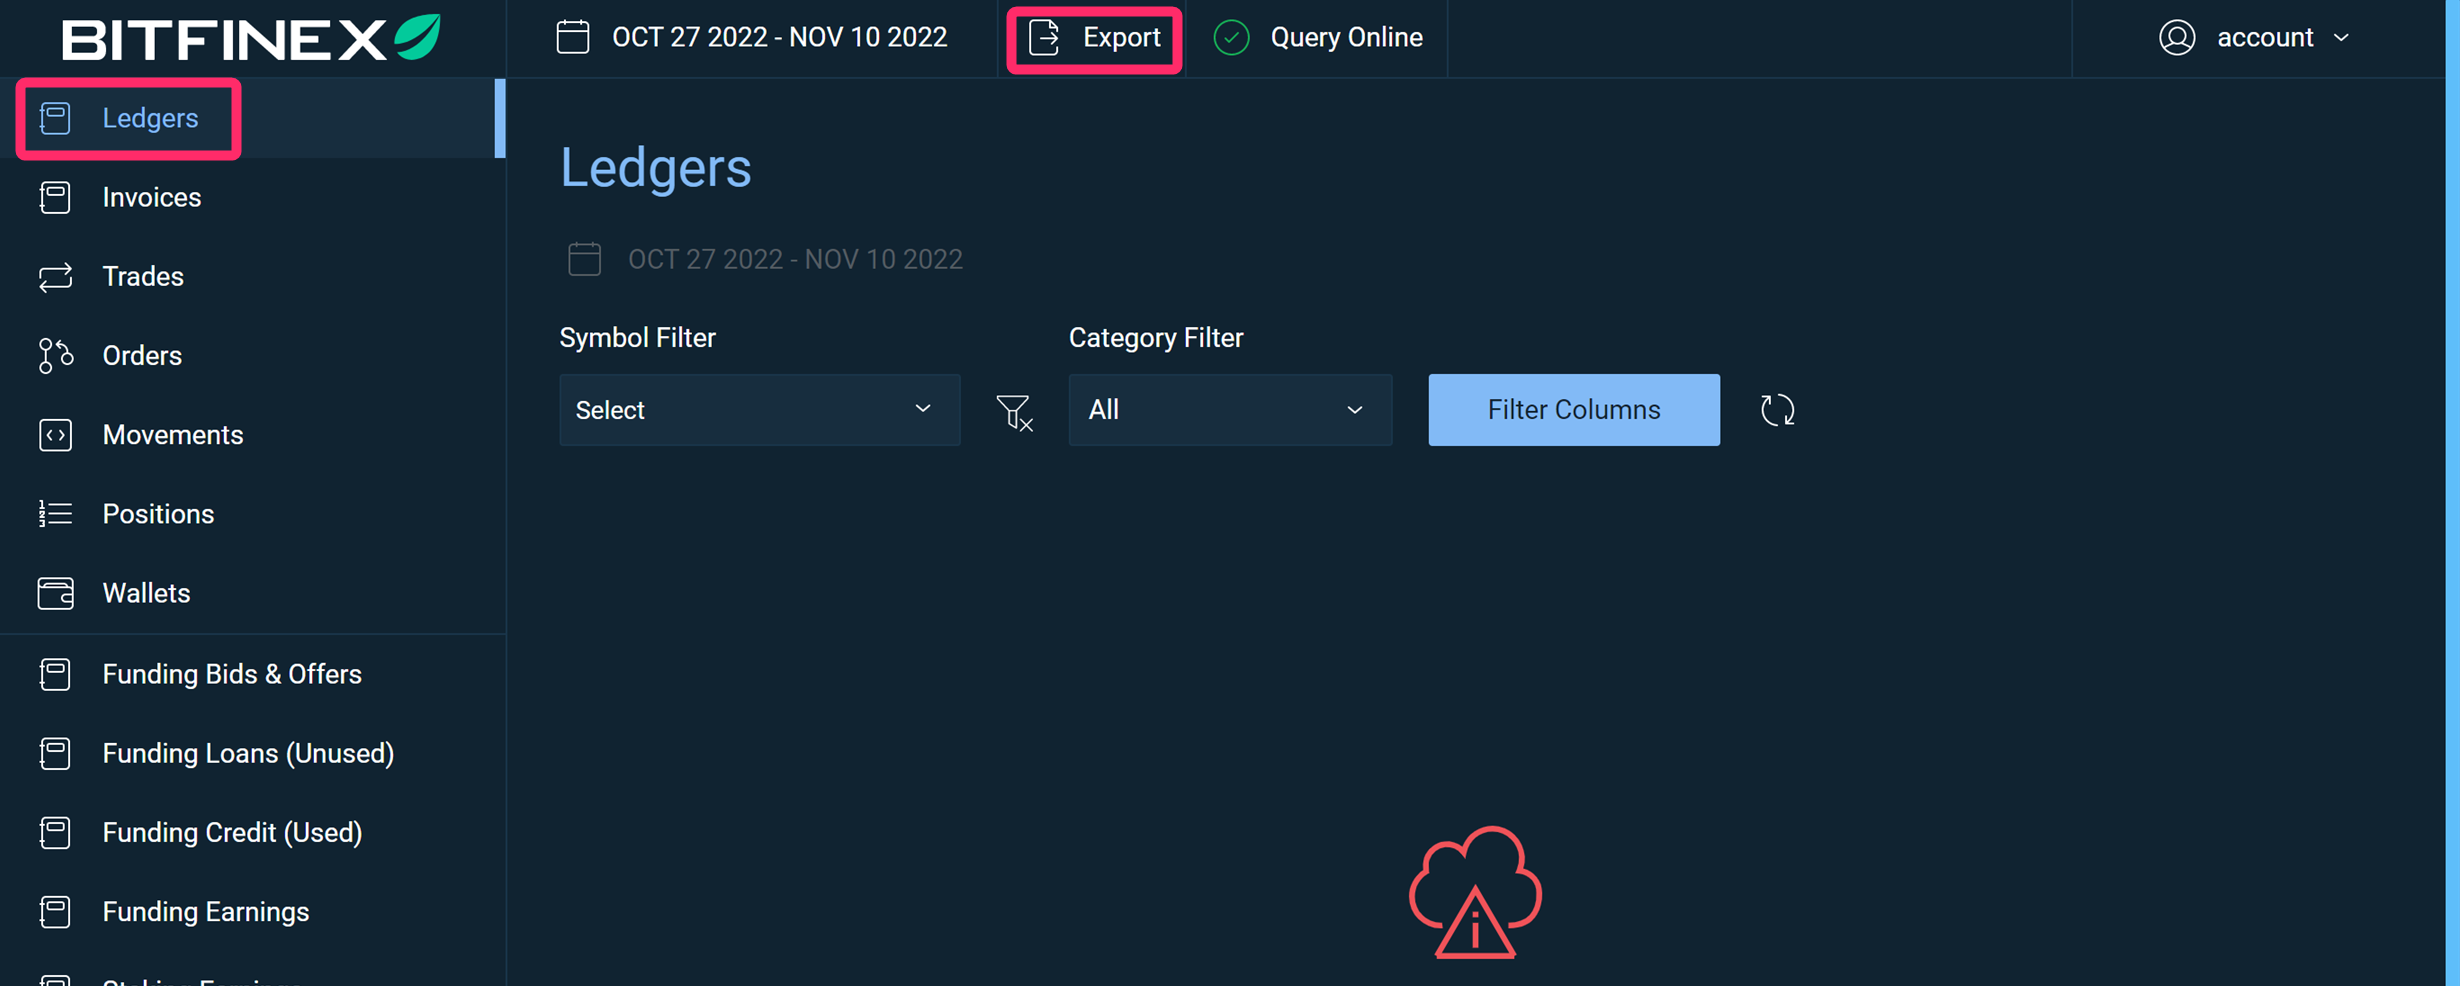Click the Filter Columns button

click(x=1573, y=409)
